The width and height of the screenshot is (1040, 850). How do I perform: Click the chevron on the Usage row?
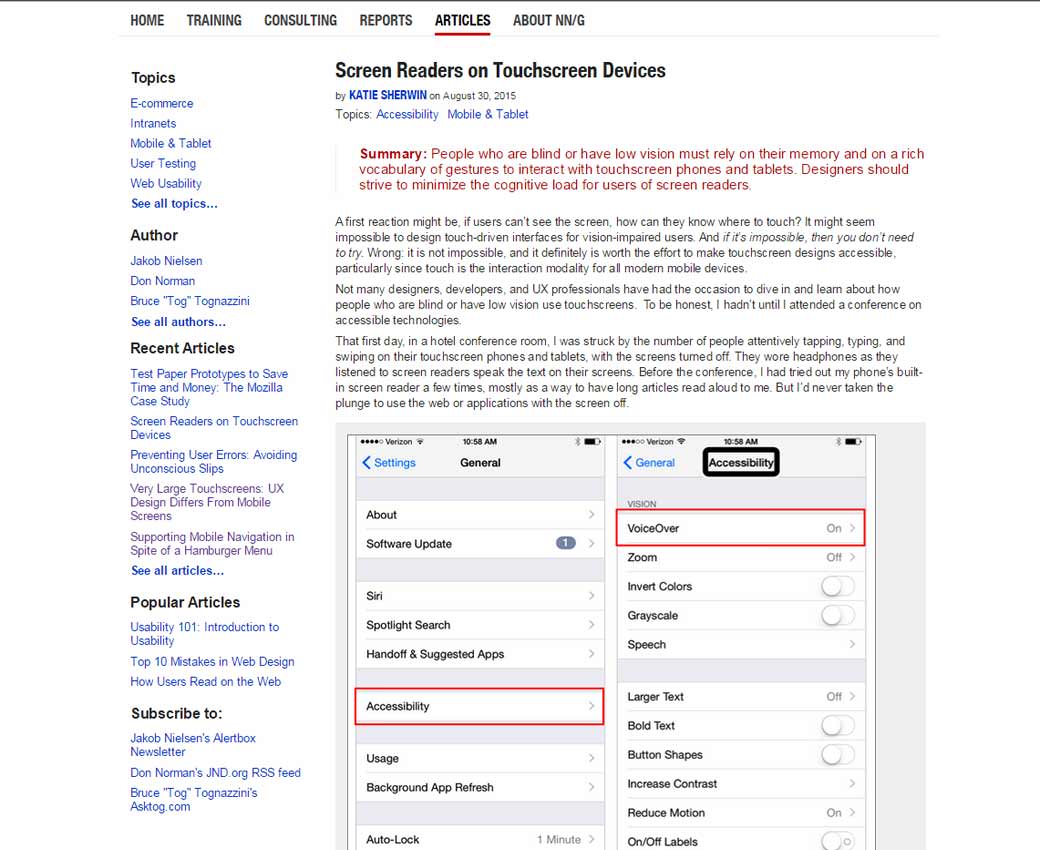click(594, 758)
